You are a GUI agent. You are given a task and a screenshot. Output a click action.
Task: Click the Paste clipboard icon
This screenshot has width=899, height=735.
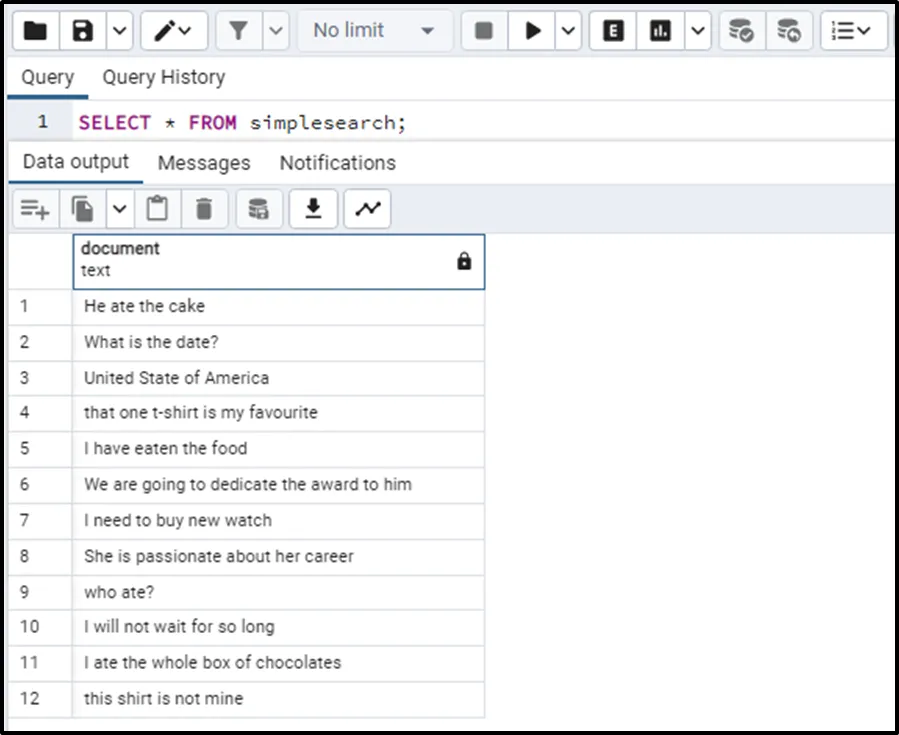point(157,209)
